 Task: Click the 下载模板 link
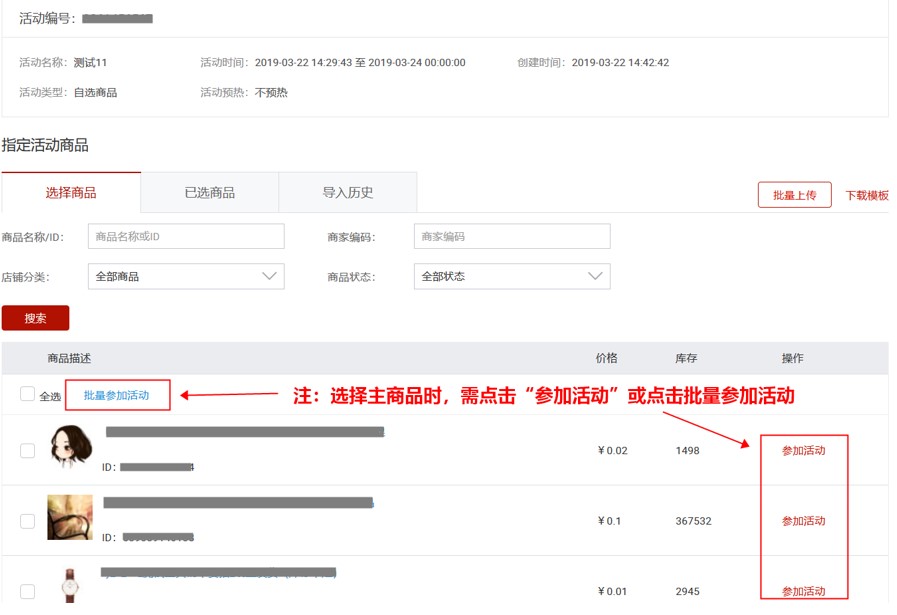[x=866, y=196]
